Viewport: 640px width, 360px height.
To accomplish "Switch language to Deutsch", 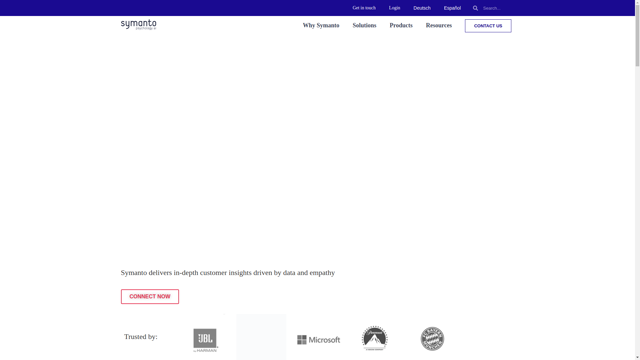I will [x=422, y=8].
